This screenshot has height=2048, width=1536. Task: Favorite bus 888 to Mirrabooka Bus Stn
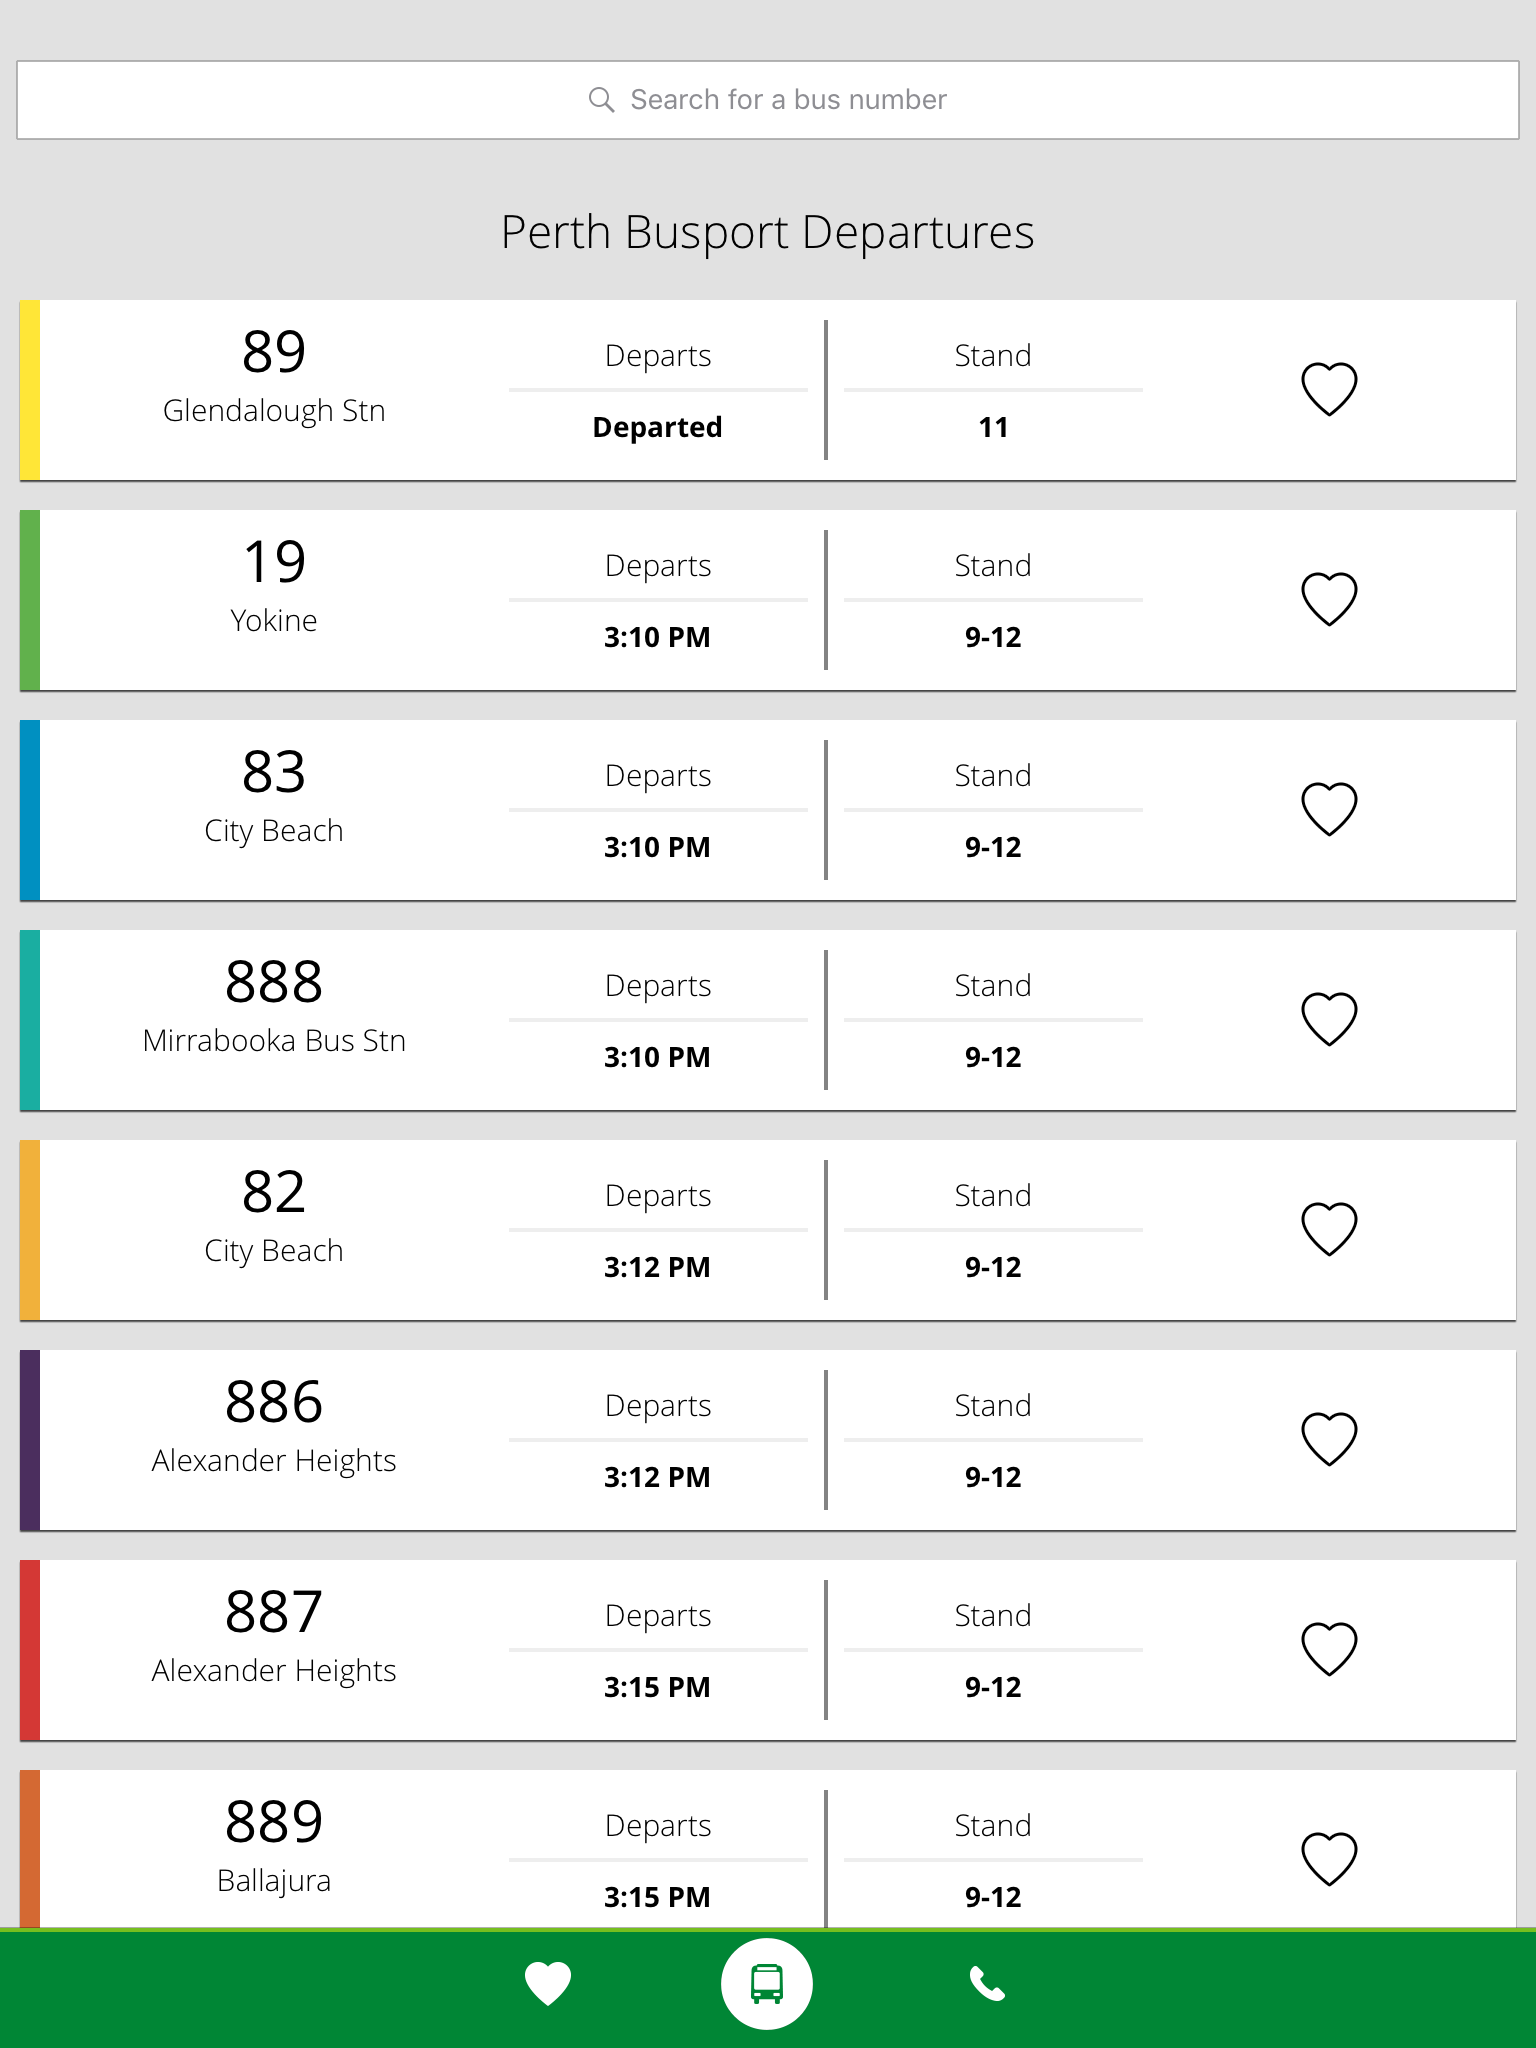pyautogui.click(x=1329, y=1019)
